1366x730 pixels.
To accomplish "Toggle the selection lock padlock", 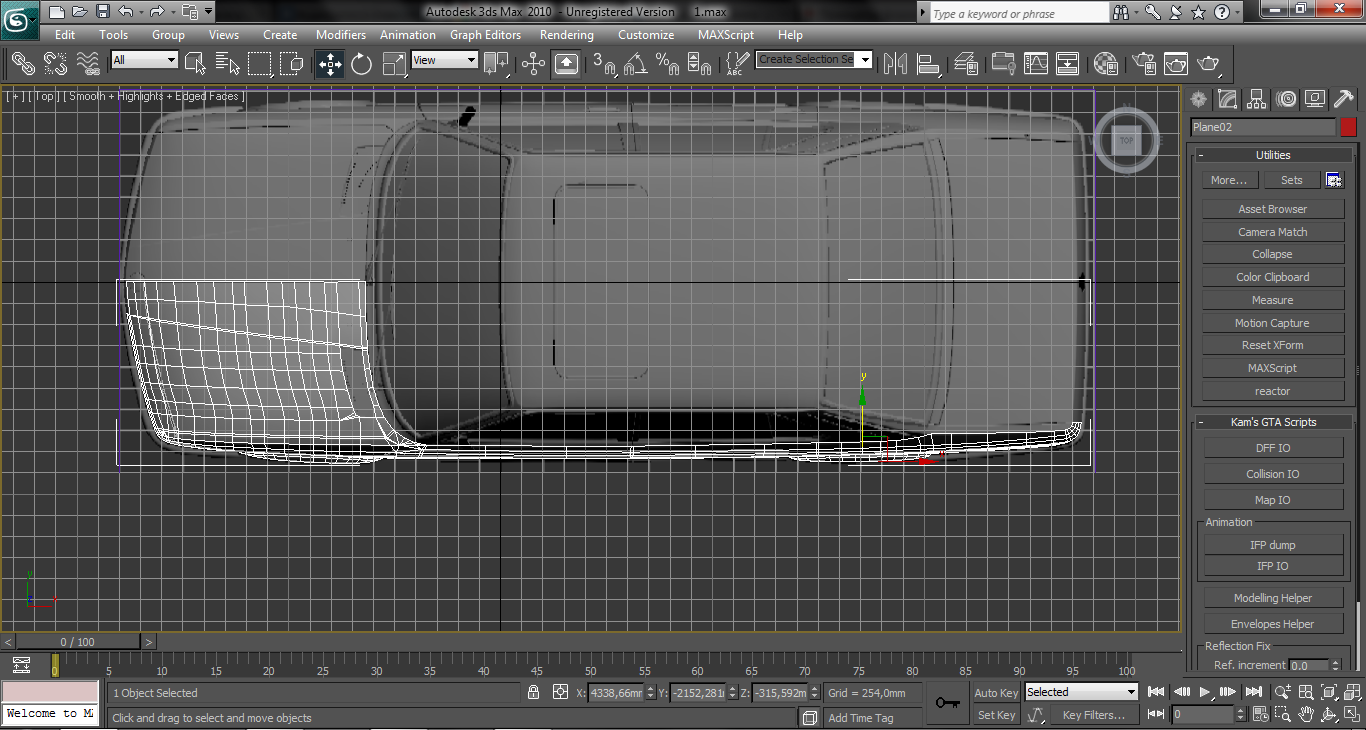I will 534,692.
